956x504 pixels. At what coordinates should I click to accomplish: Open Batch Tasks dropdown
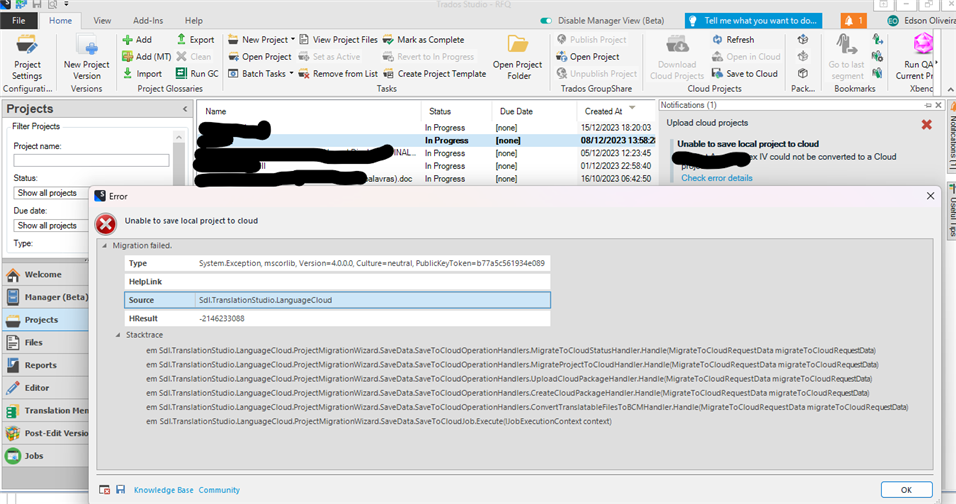tap(291, 74)
